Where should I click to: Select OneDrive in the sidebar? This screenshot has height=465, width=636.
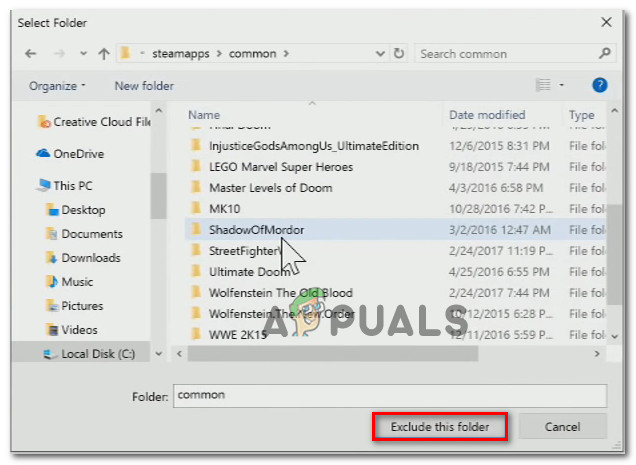[x=79, y=154]
